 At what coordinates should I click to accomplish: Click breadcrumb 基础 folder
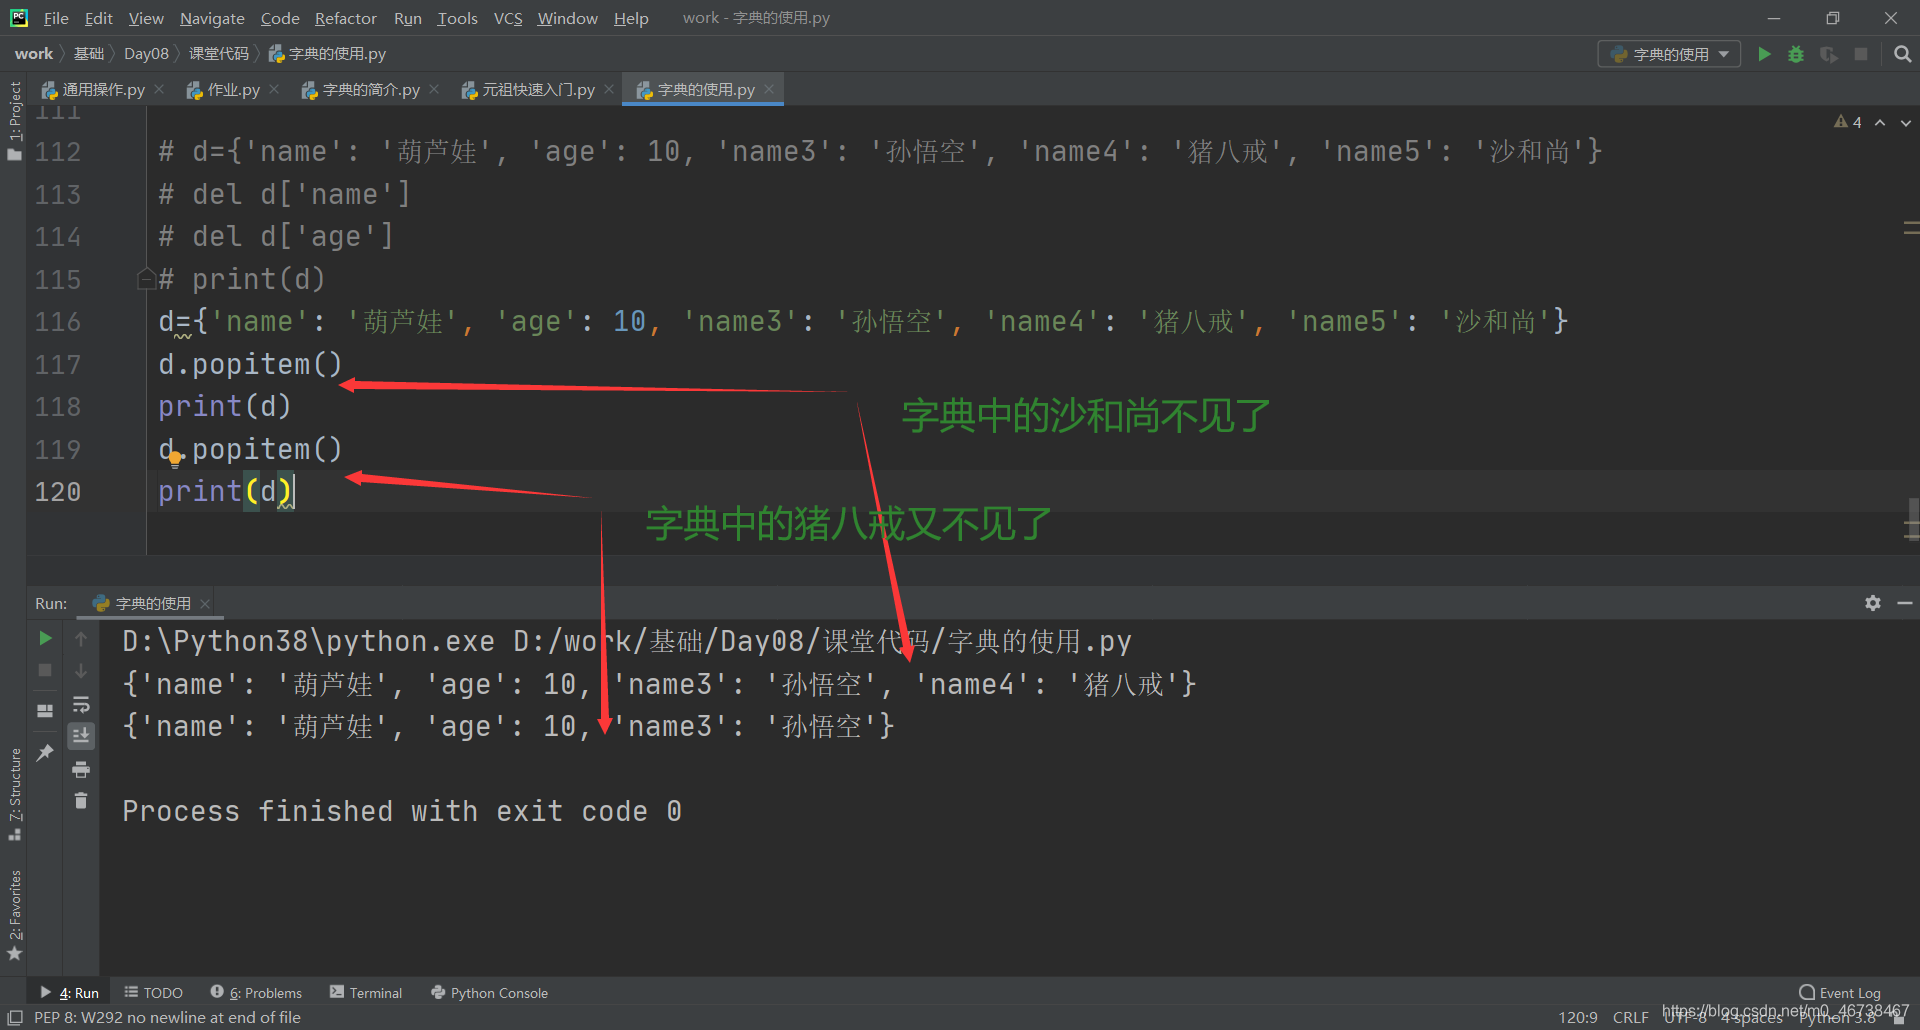(x=89, y=54)
